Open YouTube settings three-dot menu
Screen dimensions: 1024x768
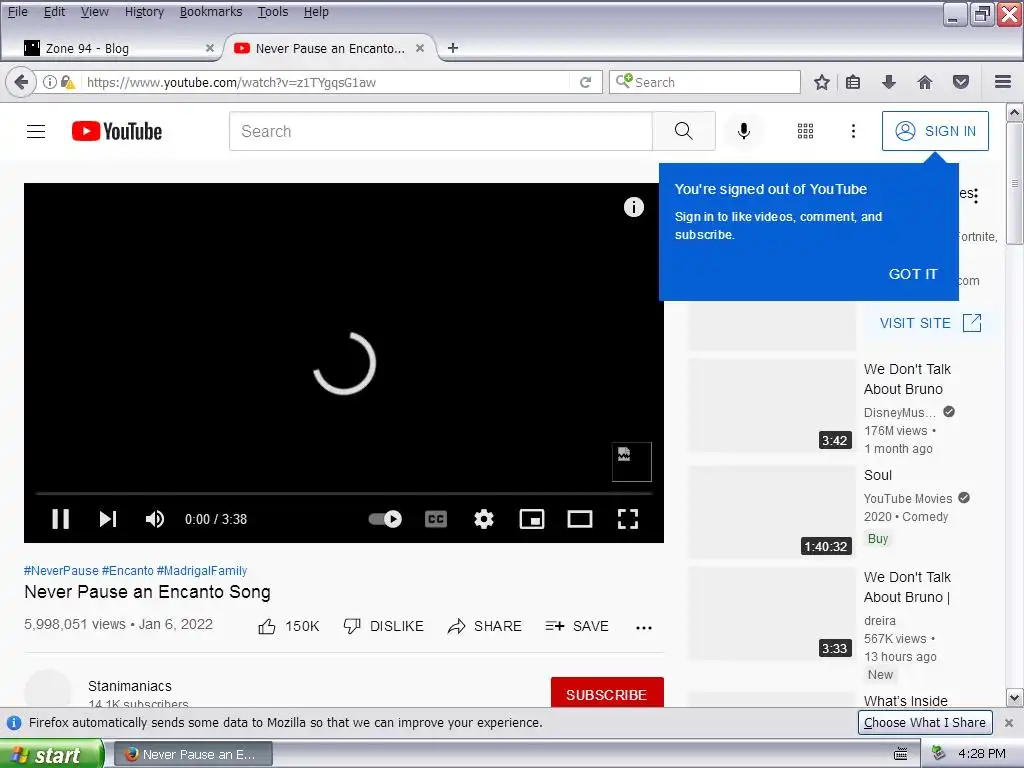(x=853, y=131)
